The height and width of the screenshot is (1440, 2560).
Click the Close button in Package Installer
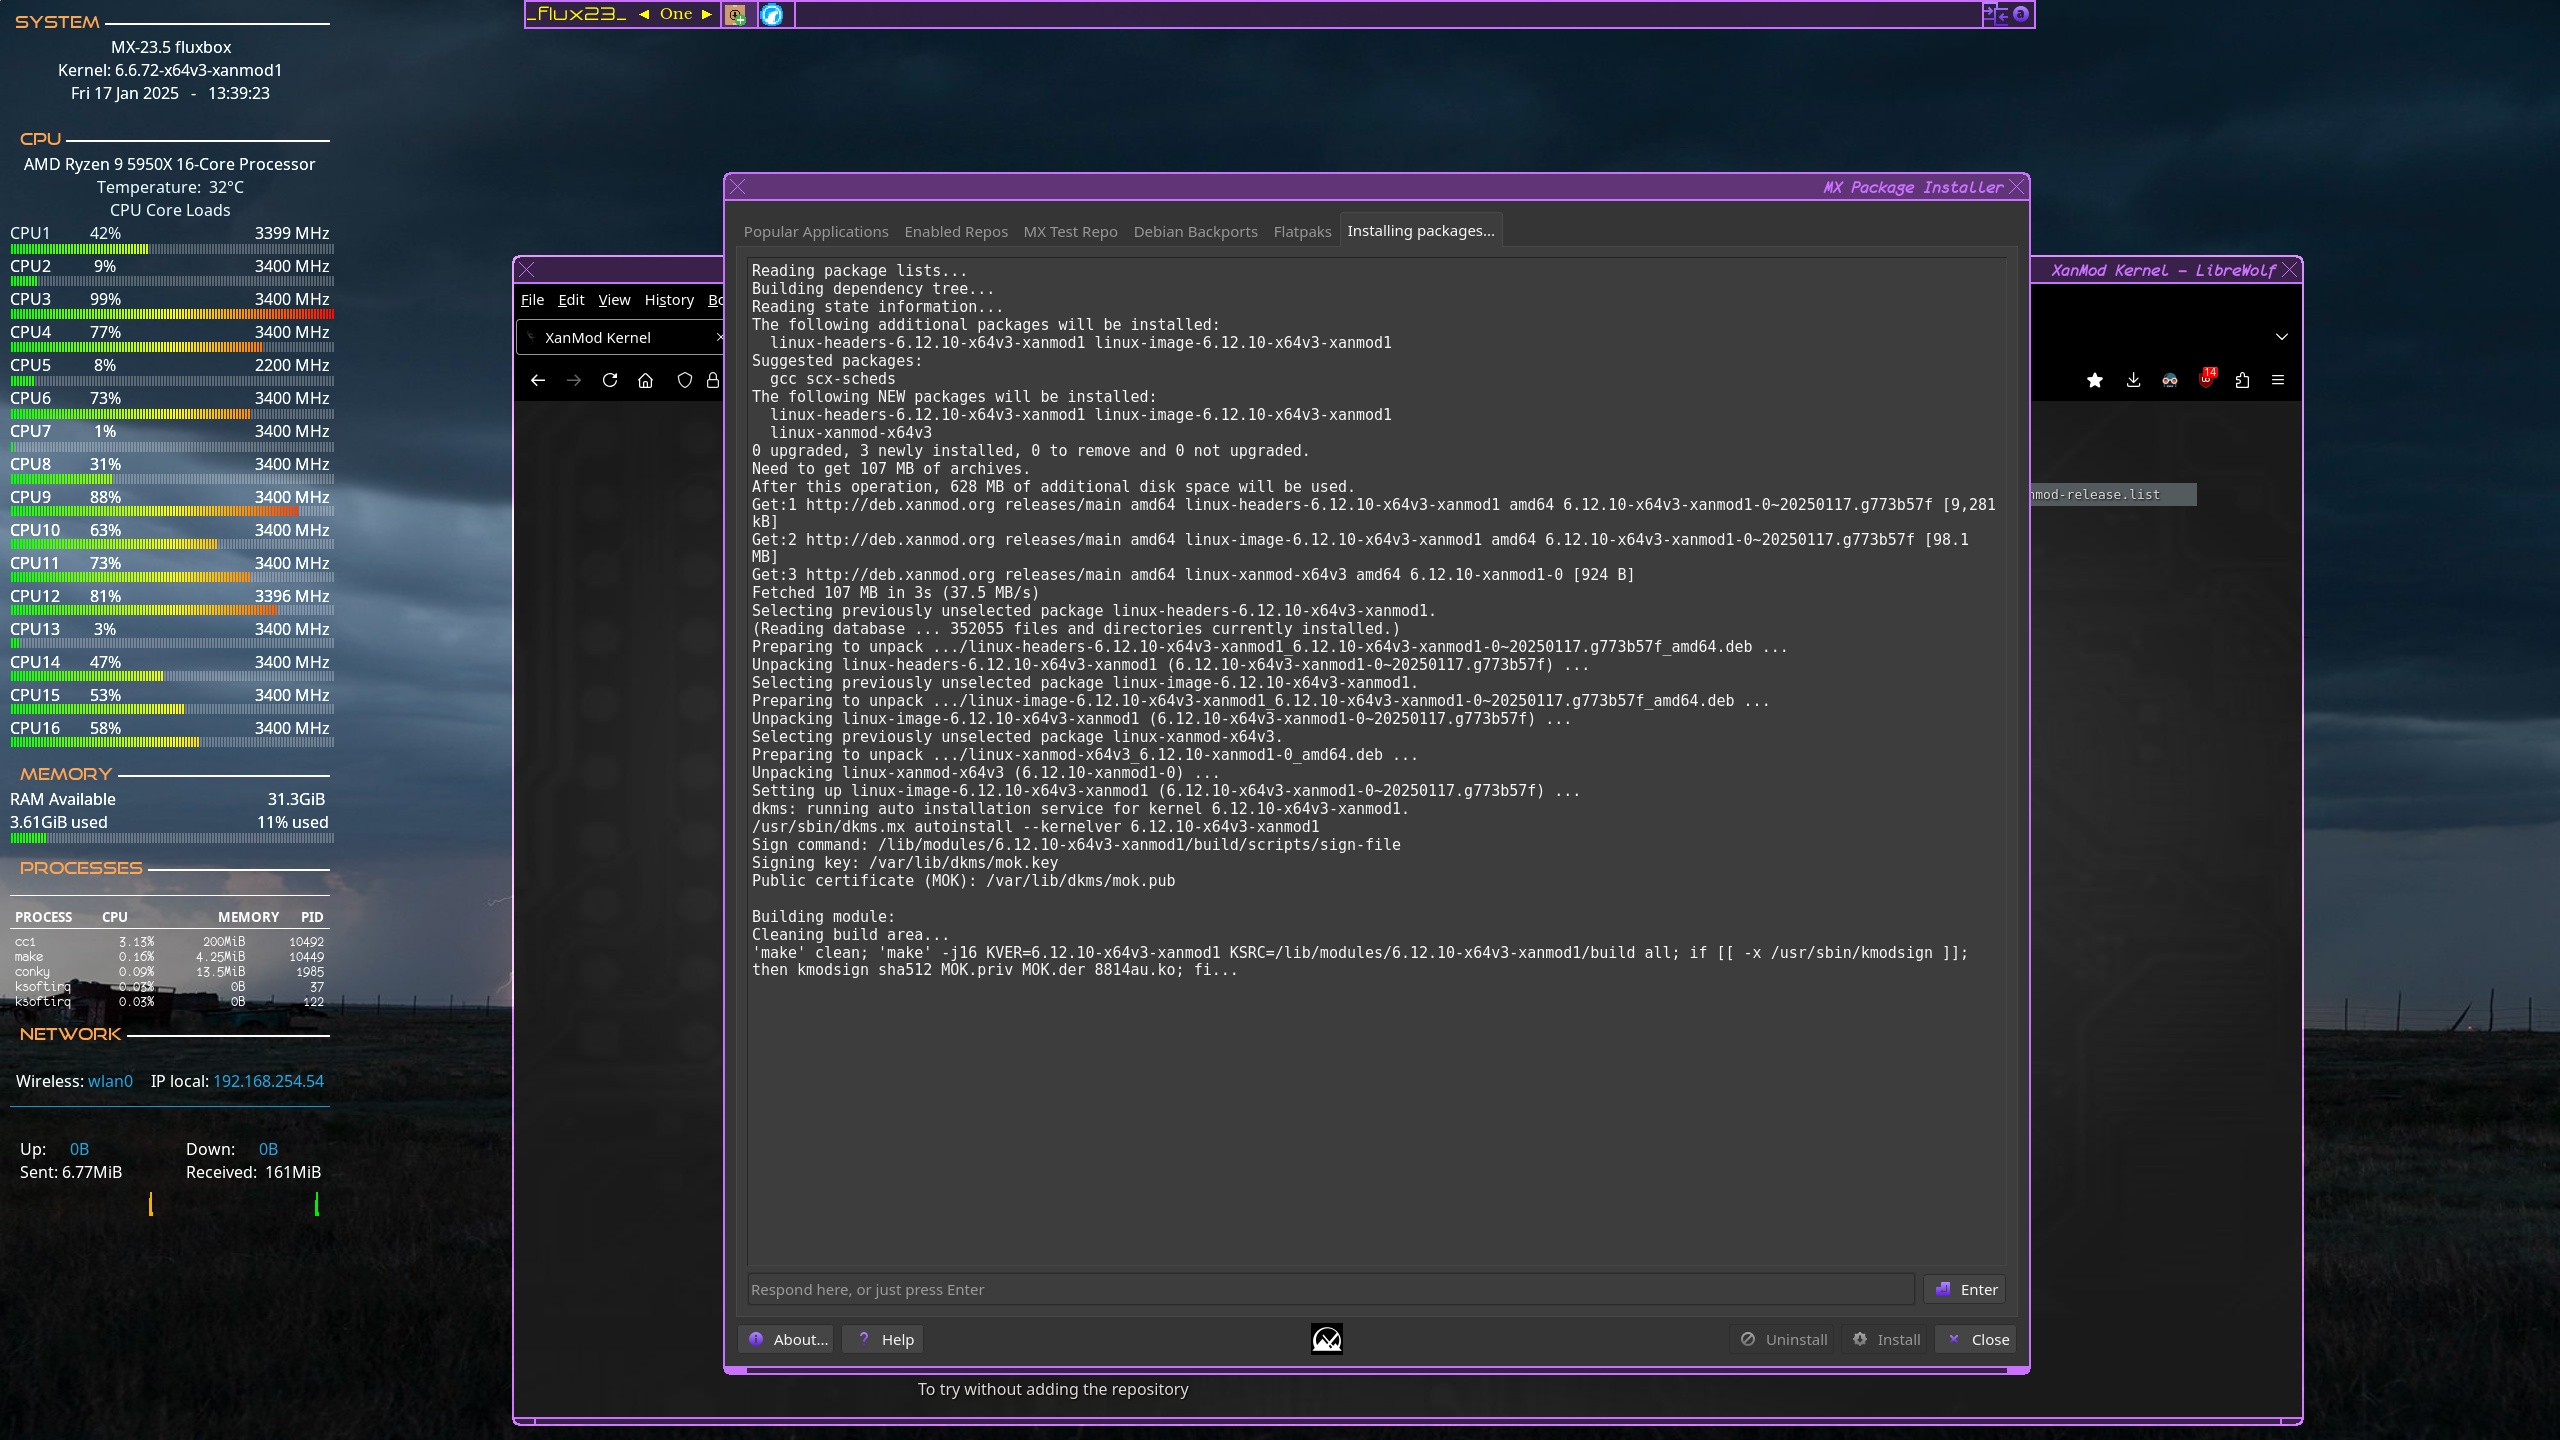1976,1340
